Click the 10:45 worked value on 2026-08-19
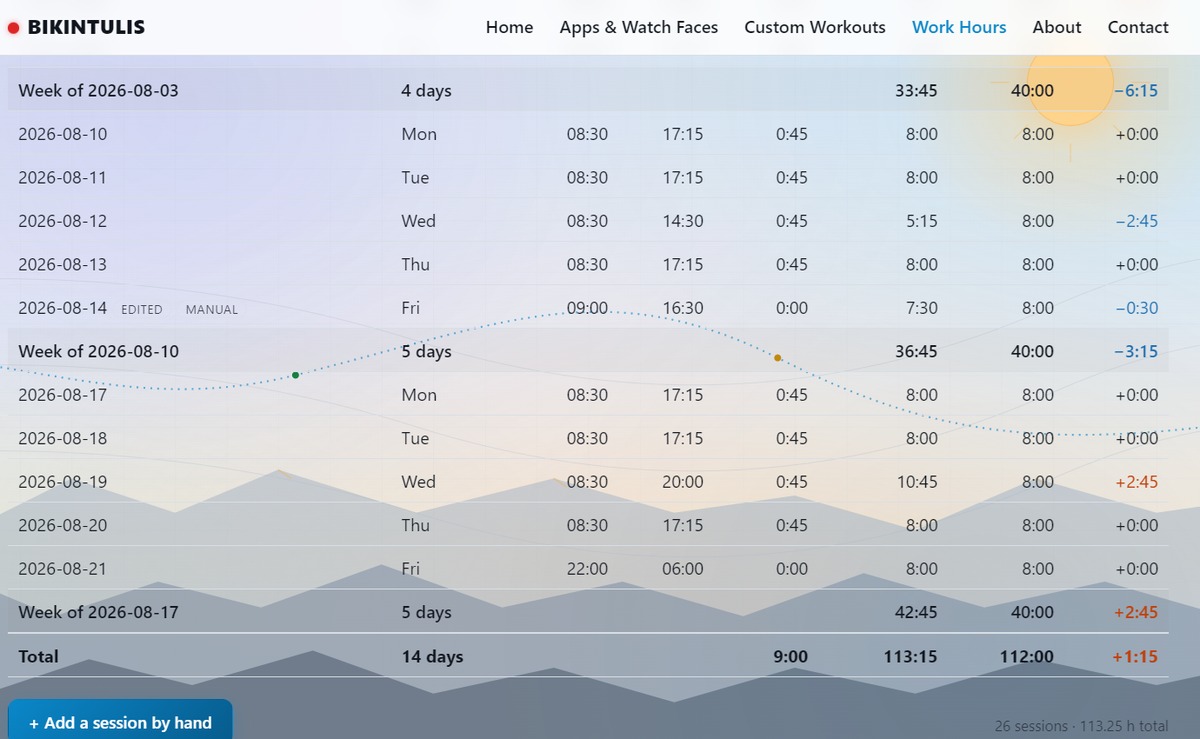Viewport: 1200px width, 739px height. [x=917, y=482]
